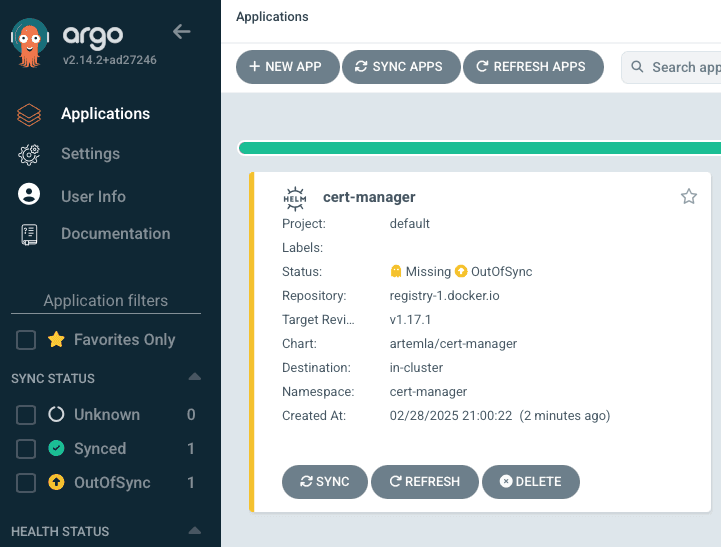This screenshot has width=721, height=547.
Task: Click namespace value cert-manager
Action: [x=428, y=392]
